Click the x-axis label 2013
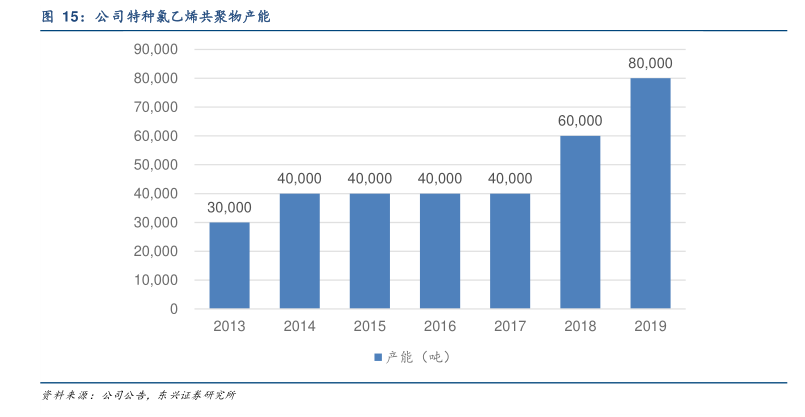Screen dimensions: 805x417 coord(229,326)
